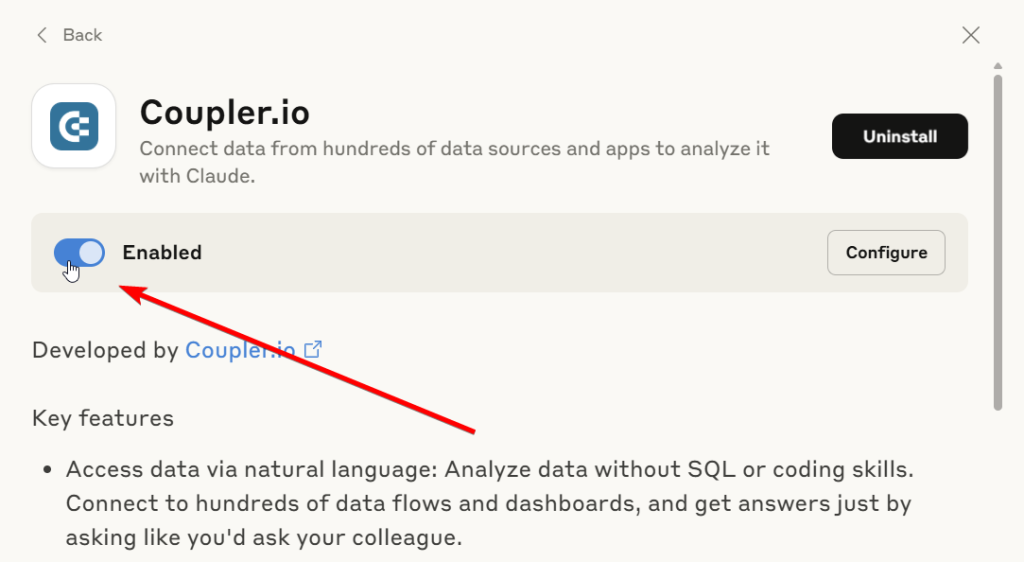Click the 'Connect data from hundreds' description text
The width and height of the screenshot is (1024, 562).
click(455, 162)
